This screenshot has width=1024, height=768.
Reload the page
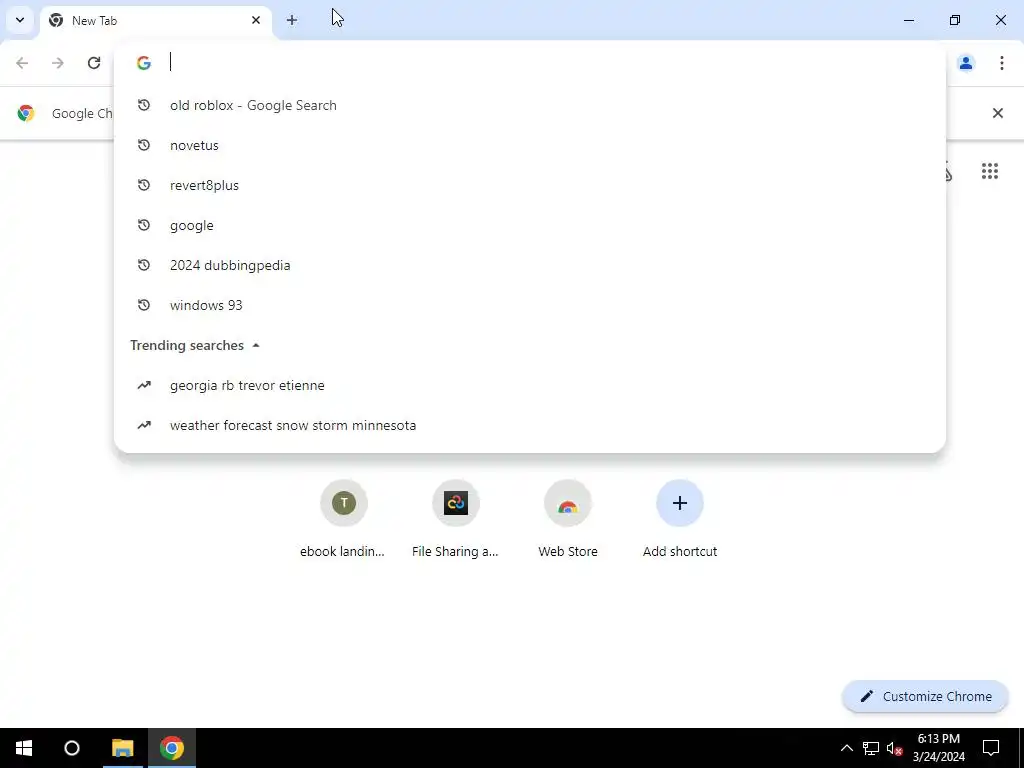click(x=94, y=63)
